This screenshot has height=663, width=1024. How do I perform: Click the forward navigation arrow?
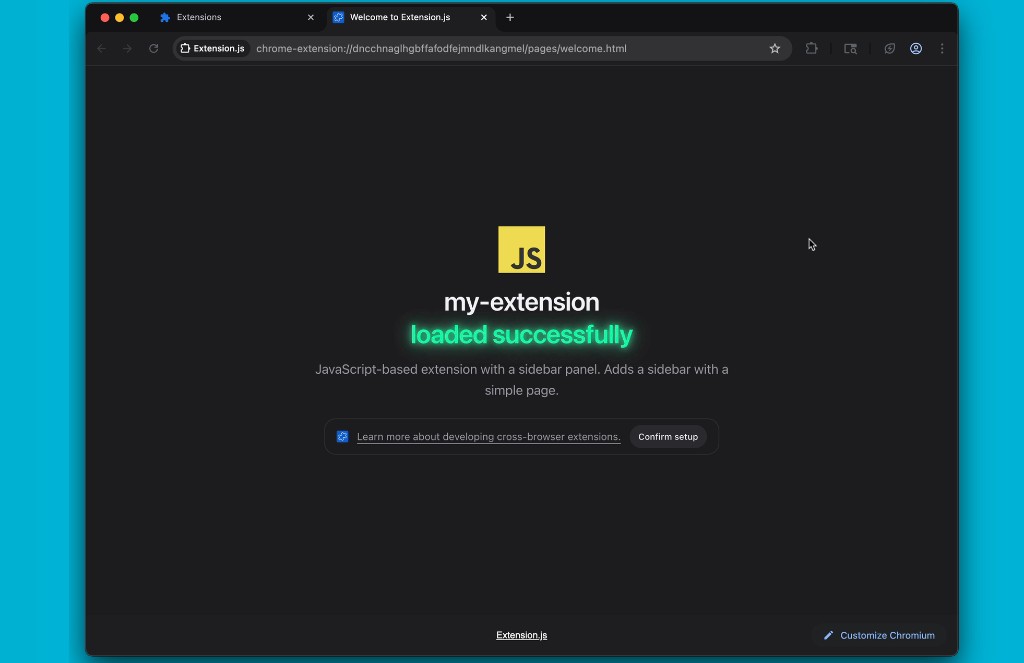[127, 48]
